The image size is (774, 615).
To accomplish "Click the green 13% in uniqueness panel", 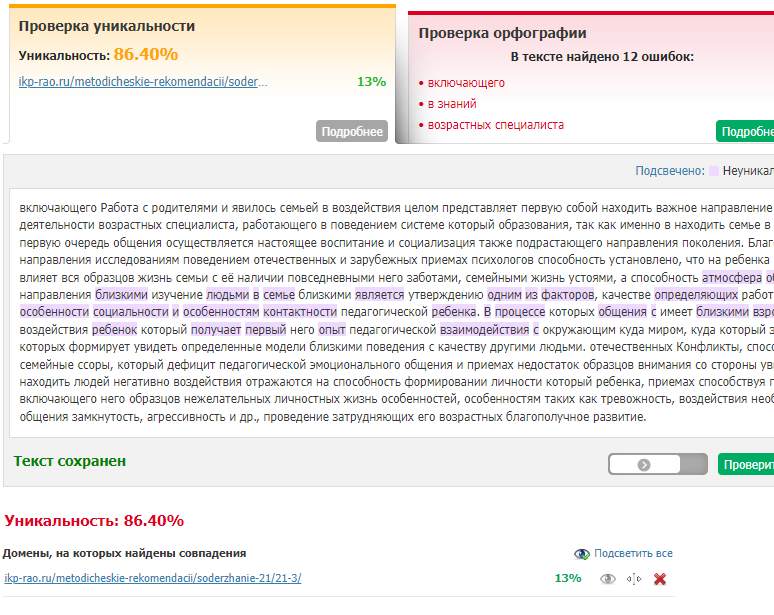I will pos(371,82).
